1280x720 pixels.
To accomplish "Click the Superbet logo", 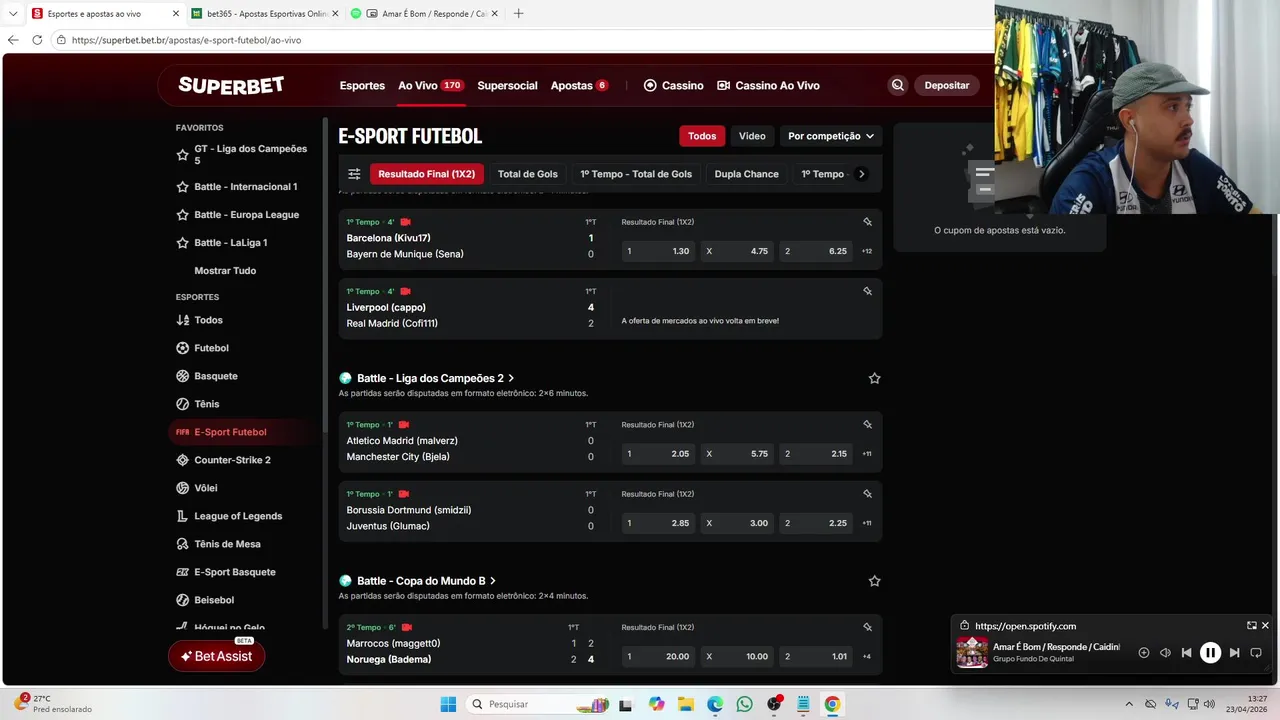I will (x=231, y=85).
